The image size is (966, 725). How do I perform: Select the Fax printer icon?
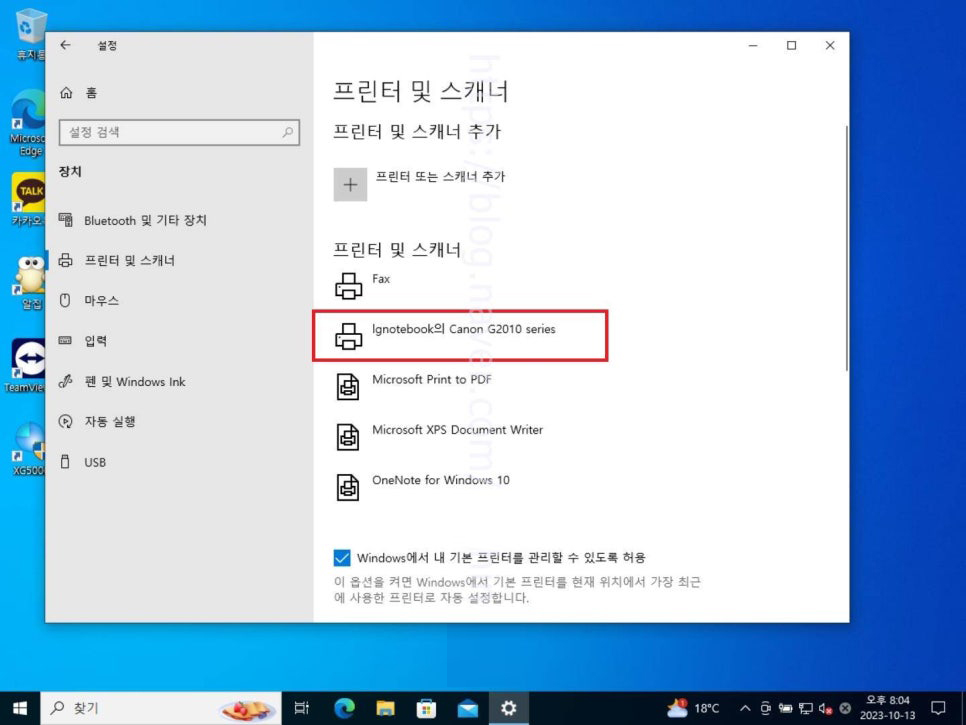coord(348,286)
